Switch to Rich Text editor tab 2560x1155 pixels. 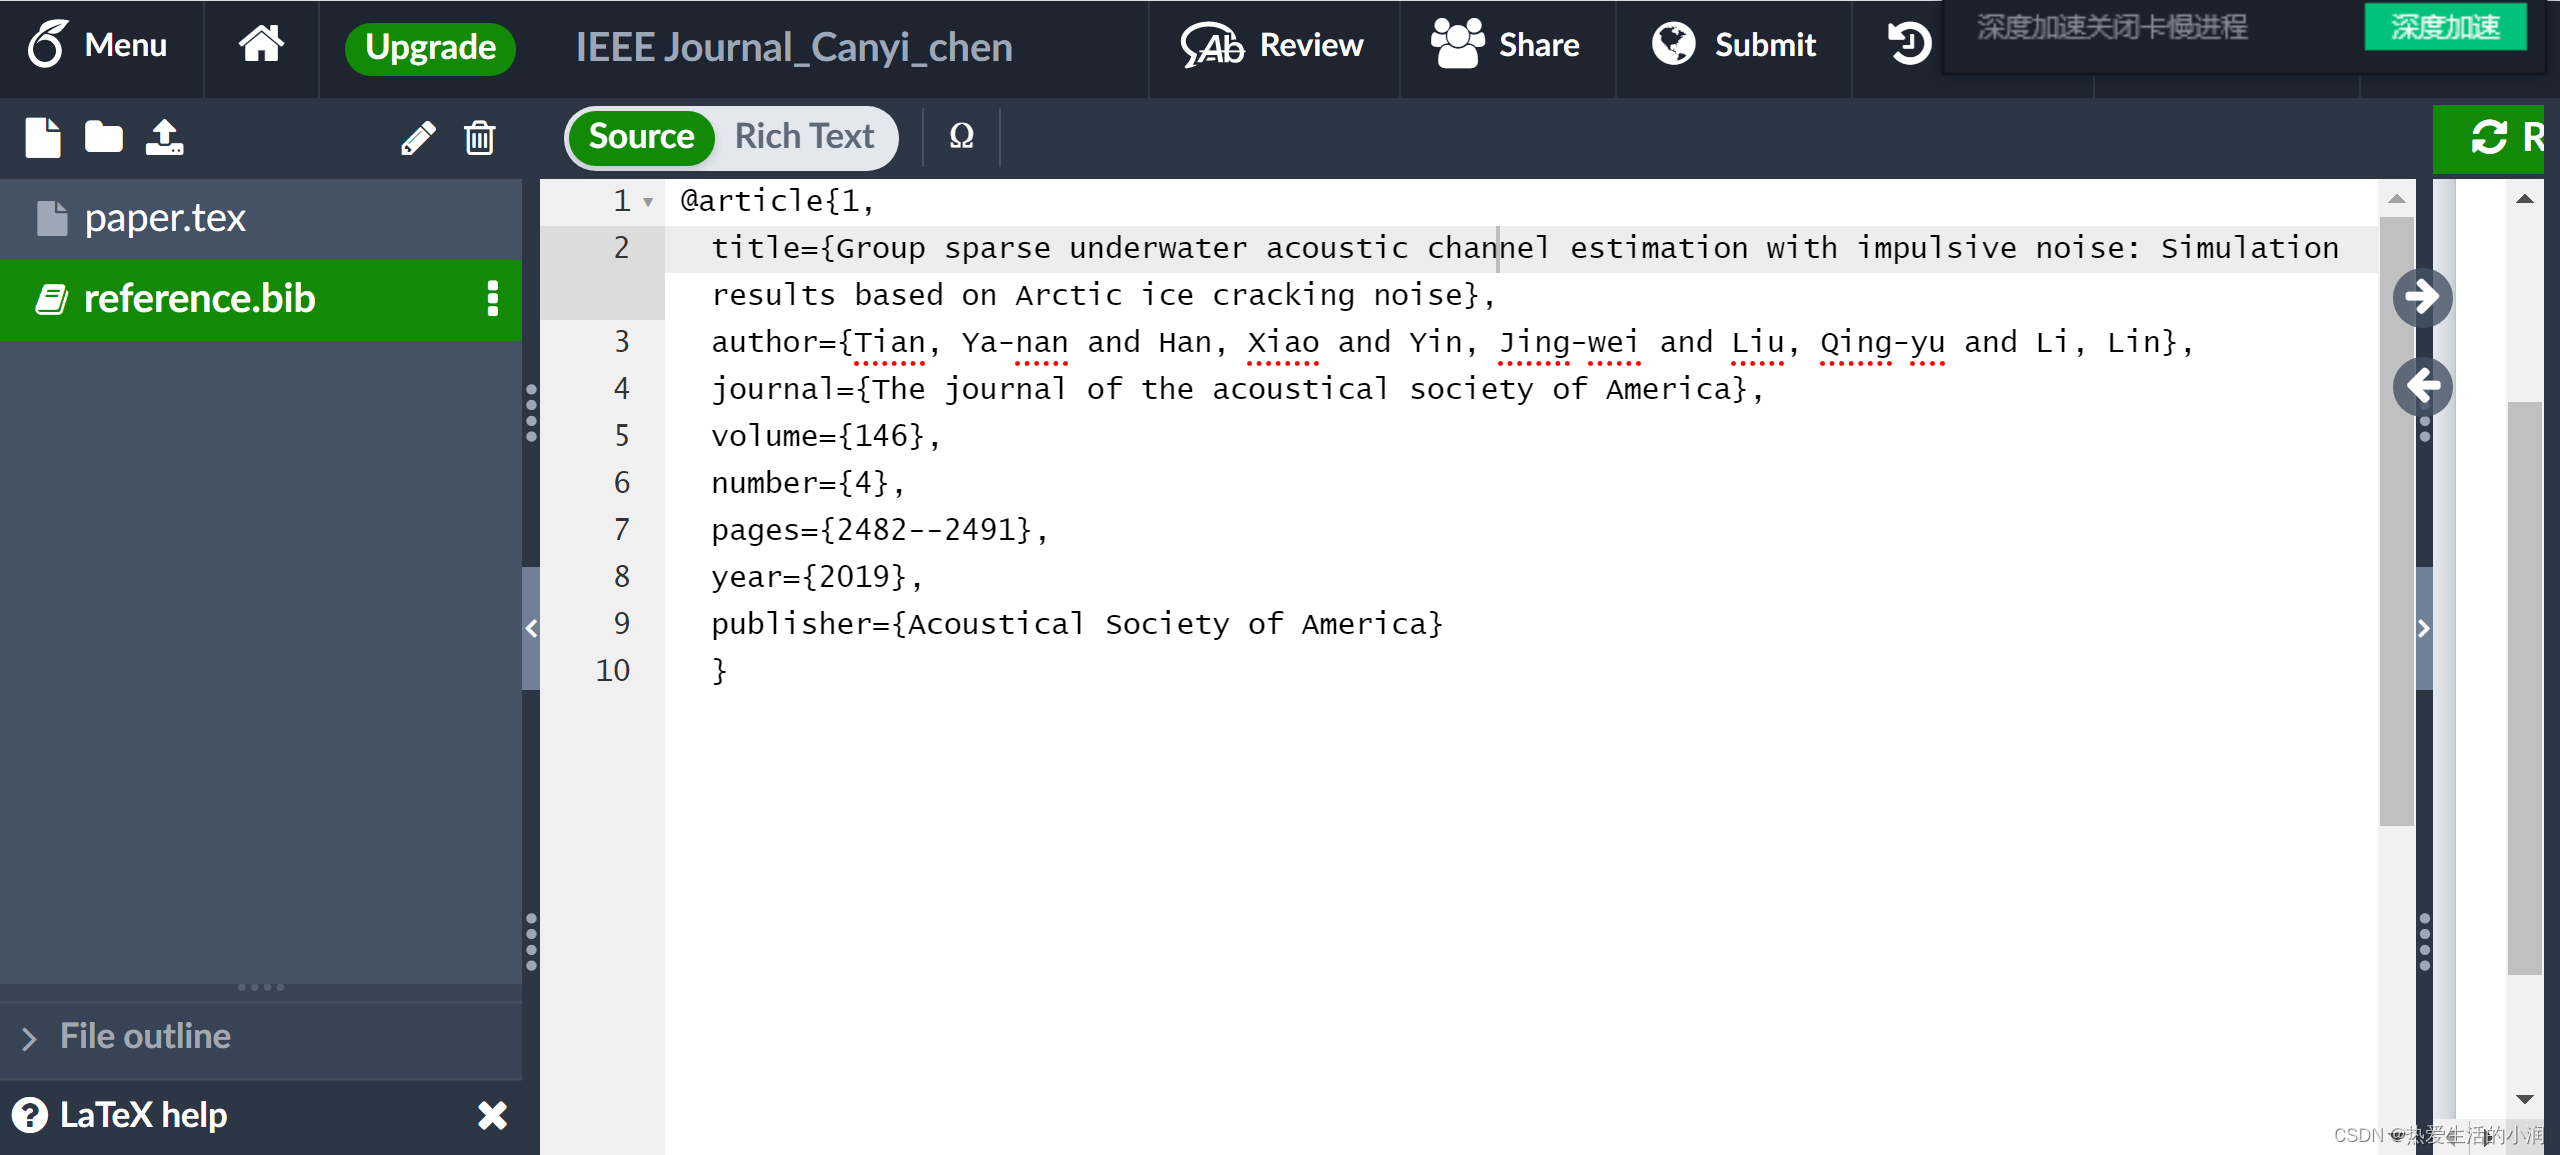[x=805, y=136]
